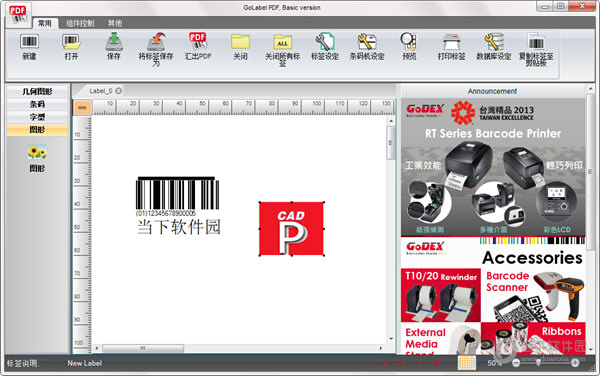Switch to the 组件控制 ribbon tab
Viewport: 600px width, 376px height.
80,23
